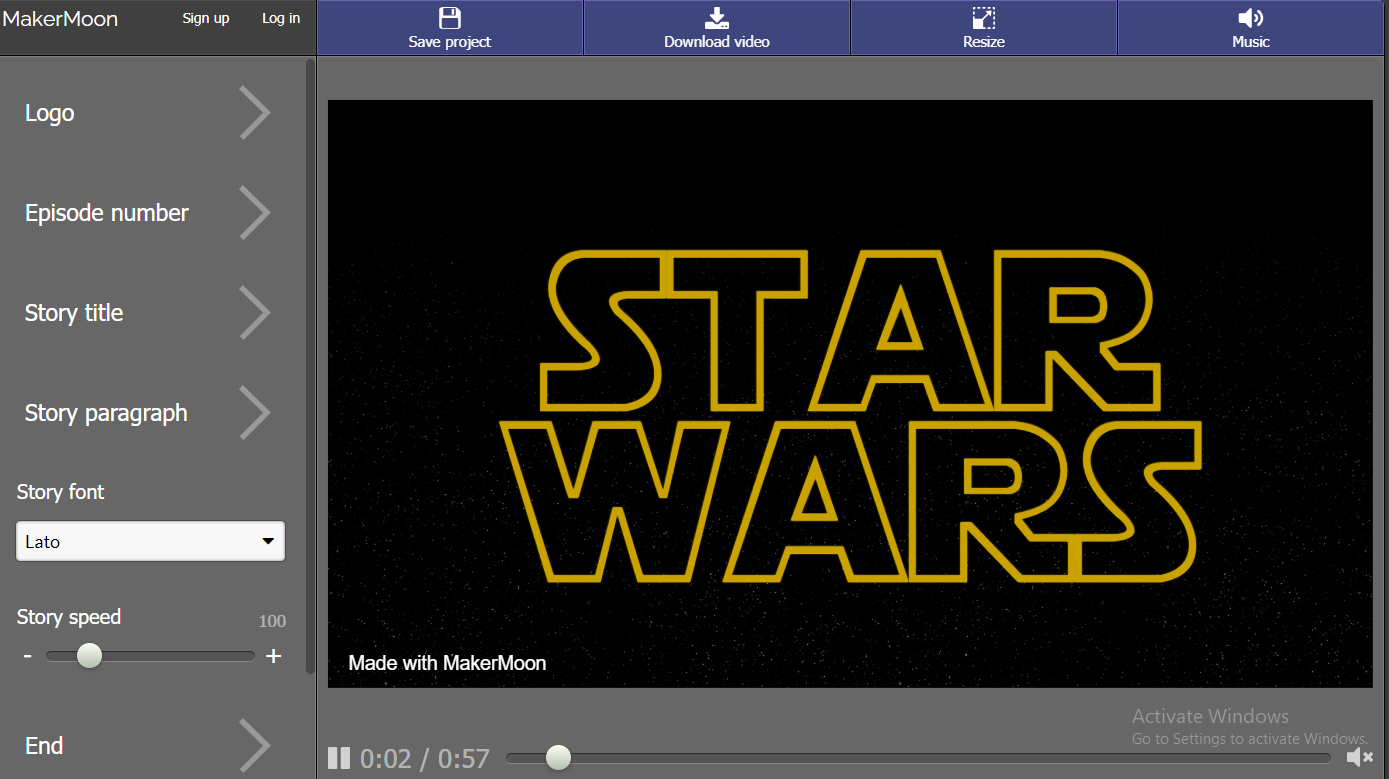Viewport: 1389px width, 779px height.
Task: Select the End menu label
Action: click(x=44, y=746)
